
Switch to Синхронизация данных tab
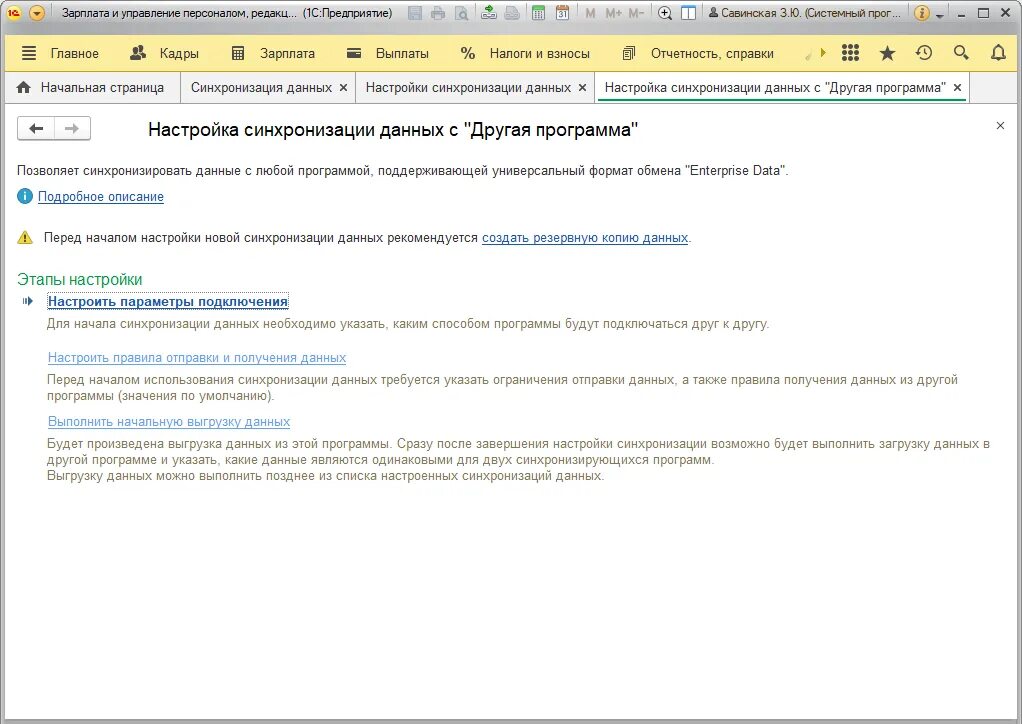[261, 88]
